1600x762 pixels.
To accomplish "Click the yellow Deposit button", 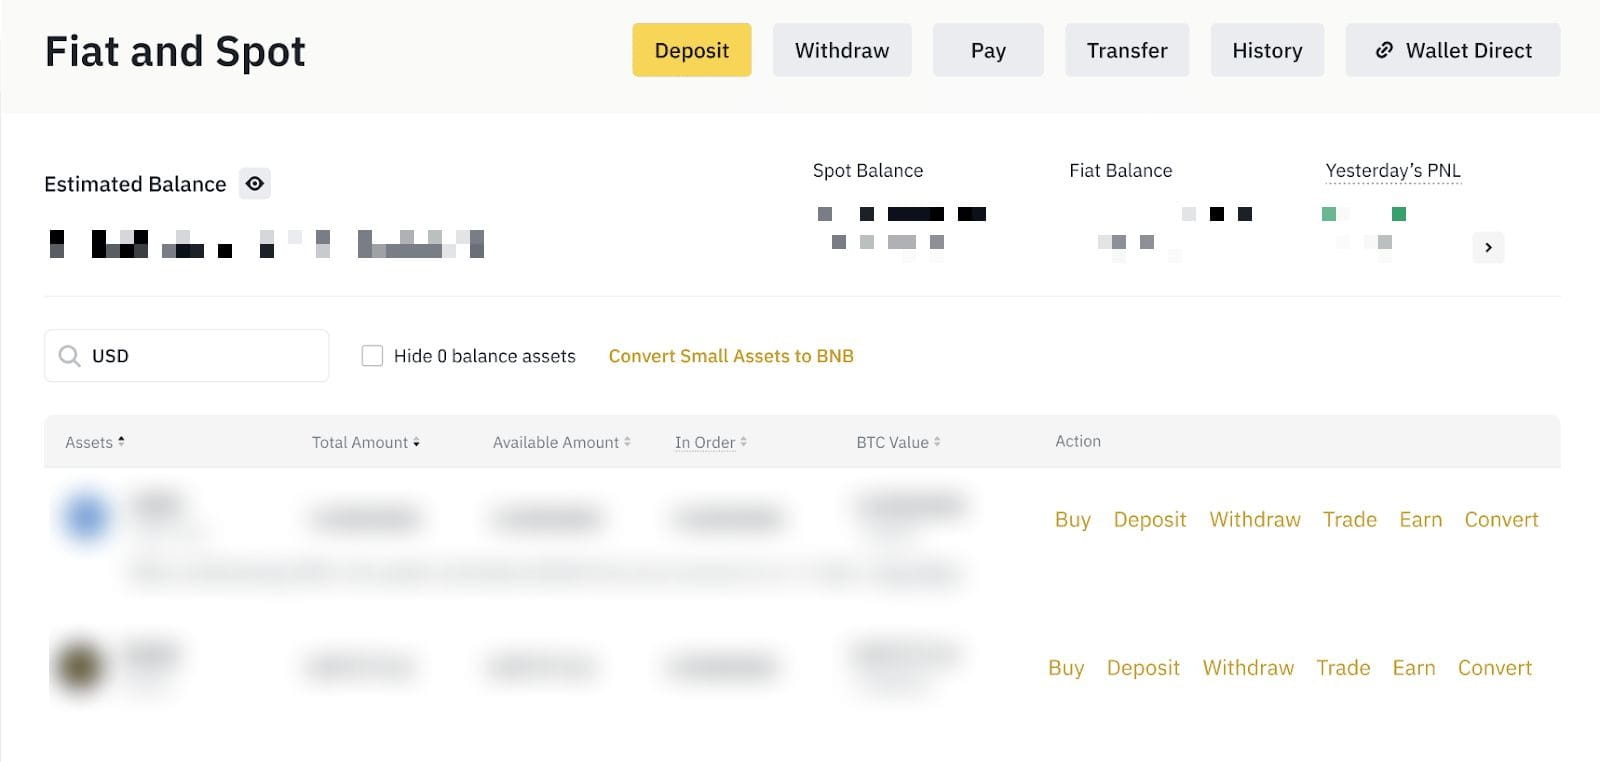I will (691, 50).
